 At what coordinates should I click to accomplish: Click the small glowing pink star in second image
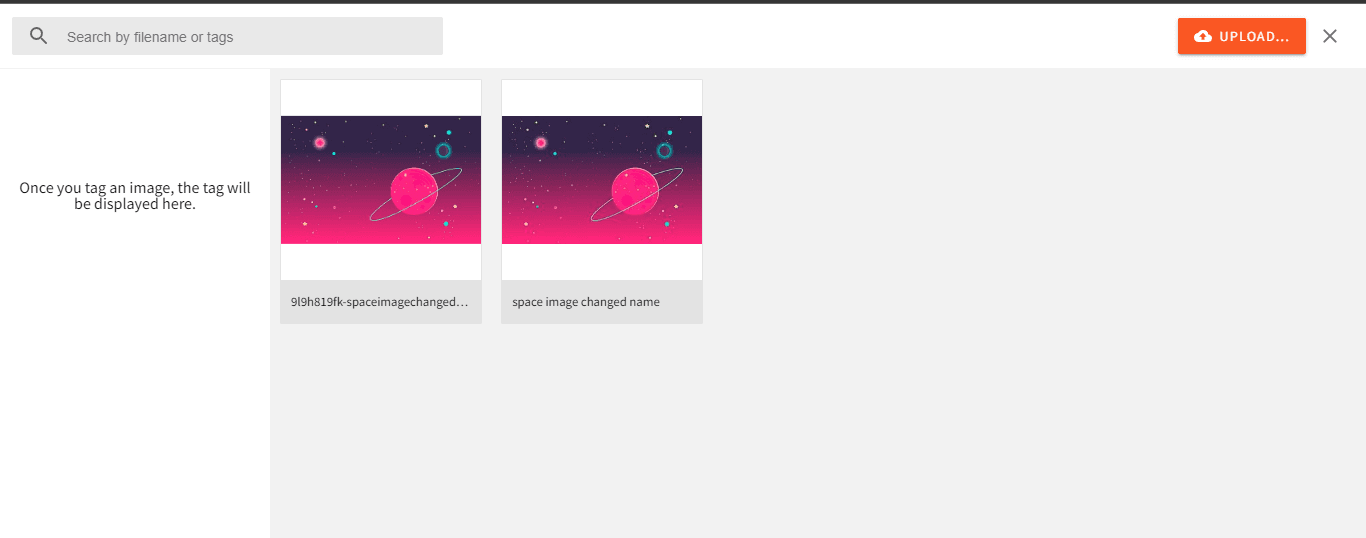click(x=541, y=143)
